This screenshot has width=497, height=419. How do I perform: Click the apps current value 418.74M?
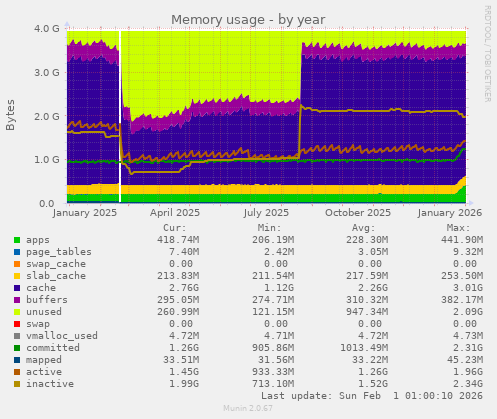click(x=178, y=240)
